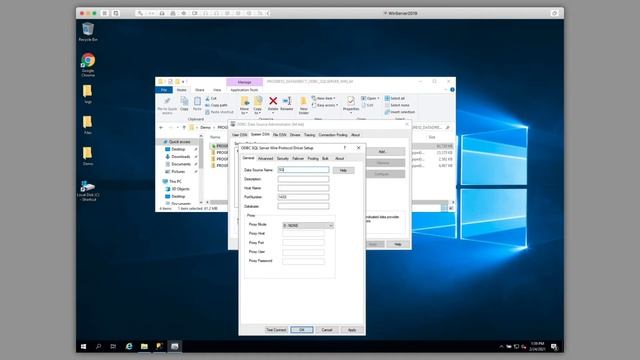Viewport: 640px width, 360px height.
Task: Switch to Connection Pooling tab
Action: (333, 135)
